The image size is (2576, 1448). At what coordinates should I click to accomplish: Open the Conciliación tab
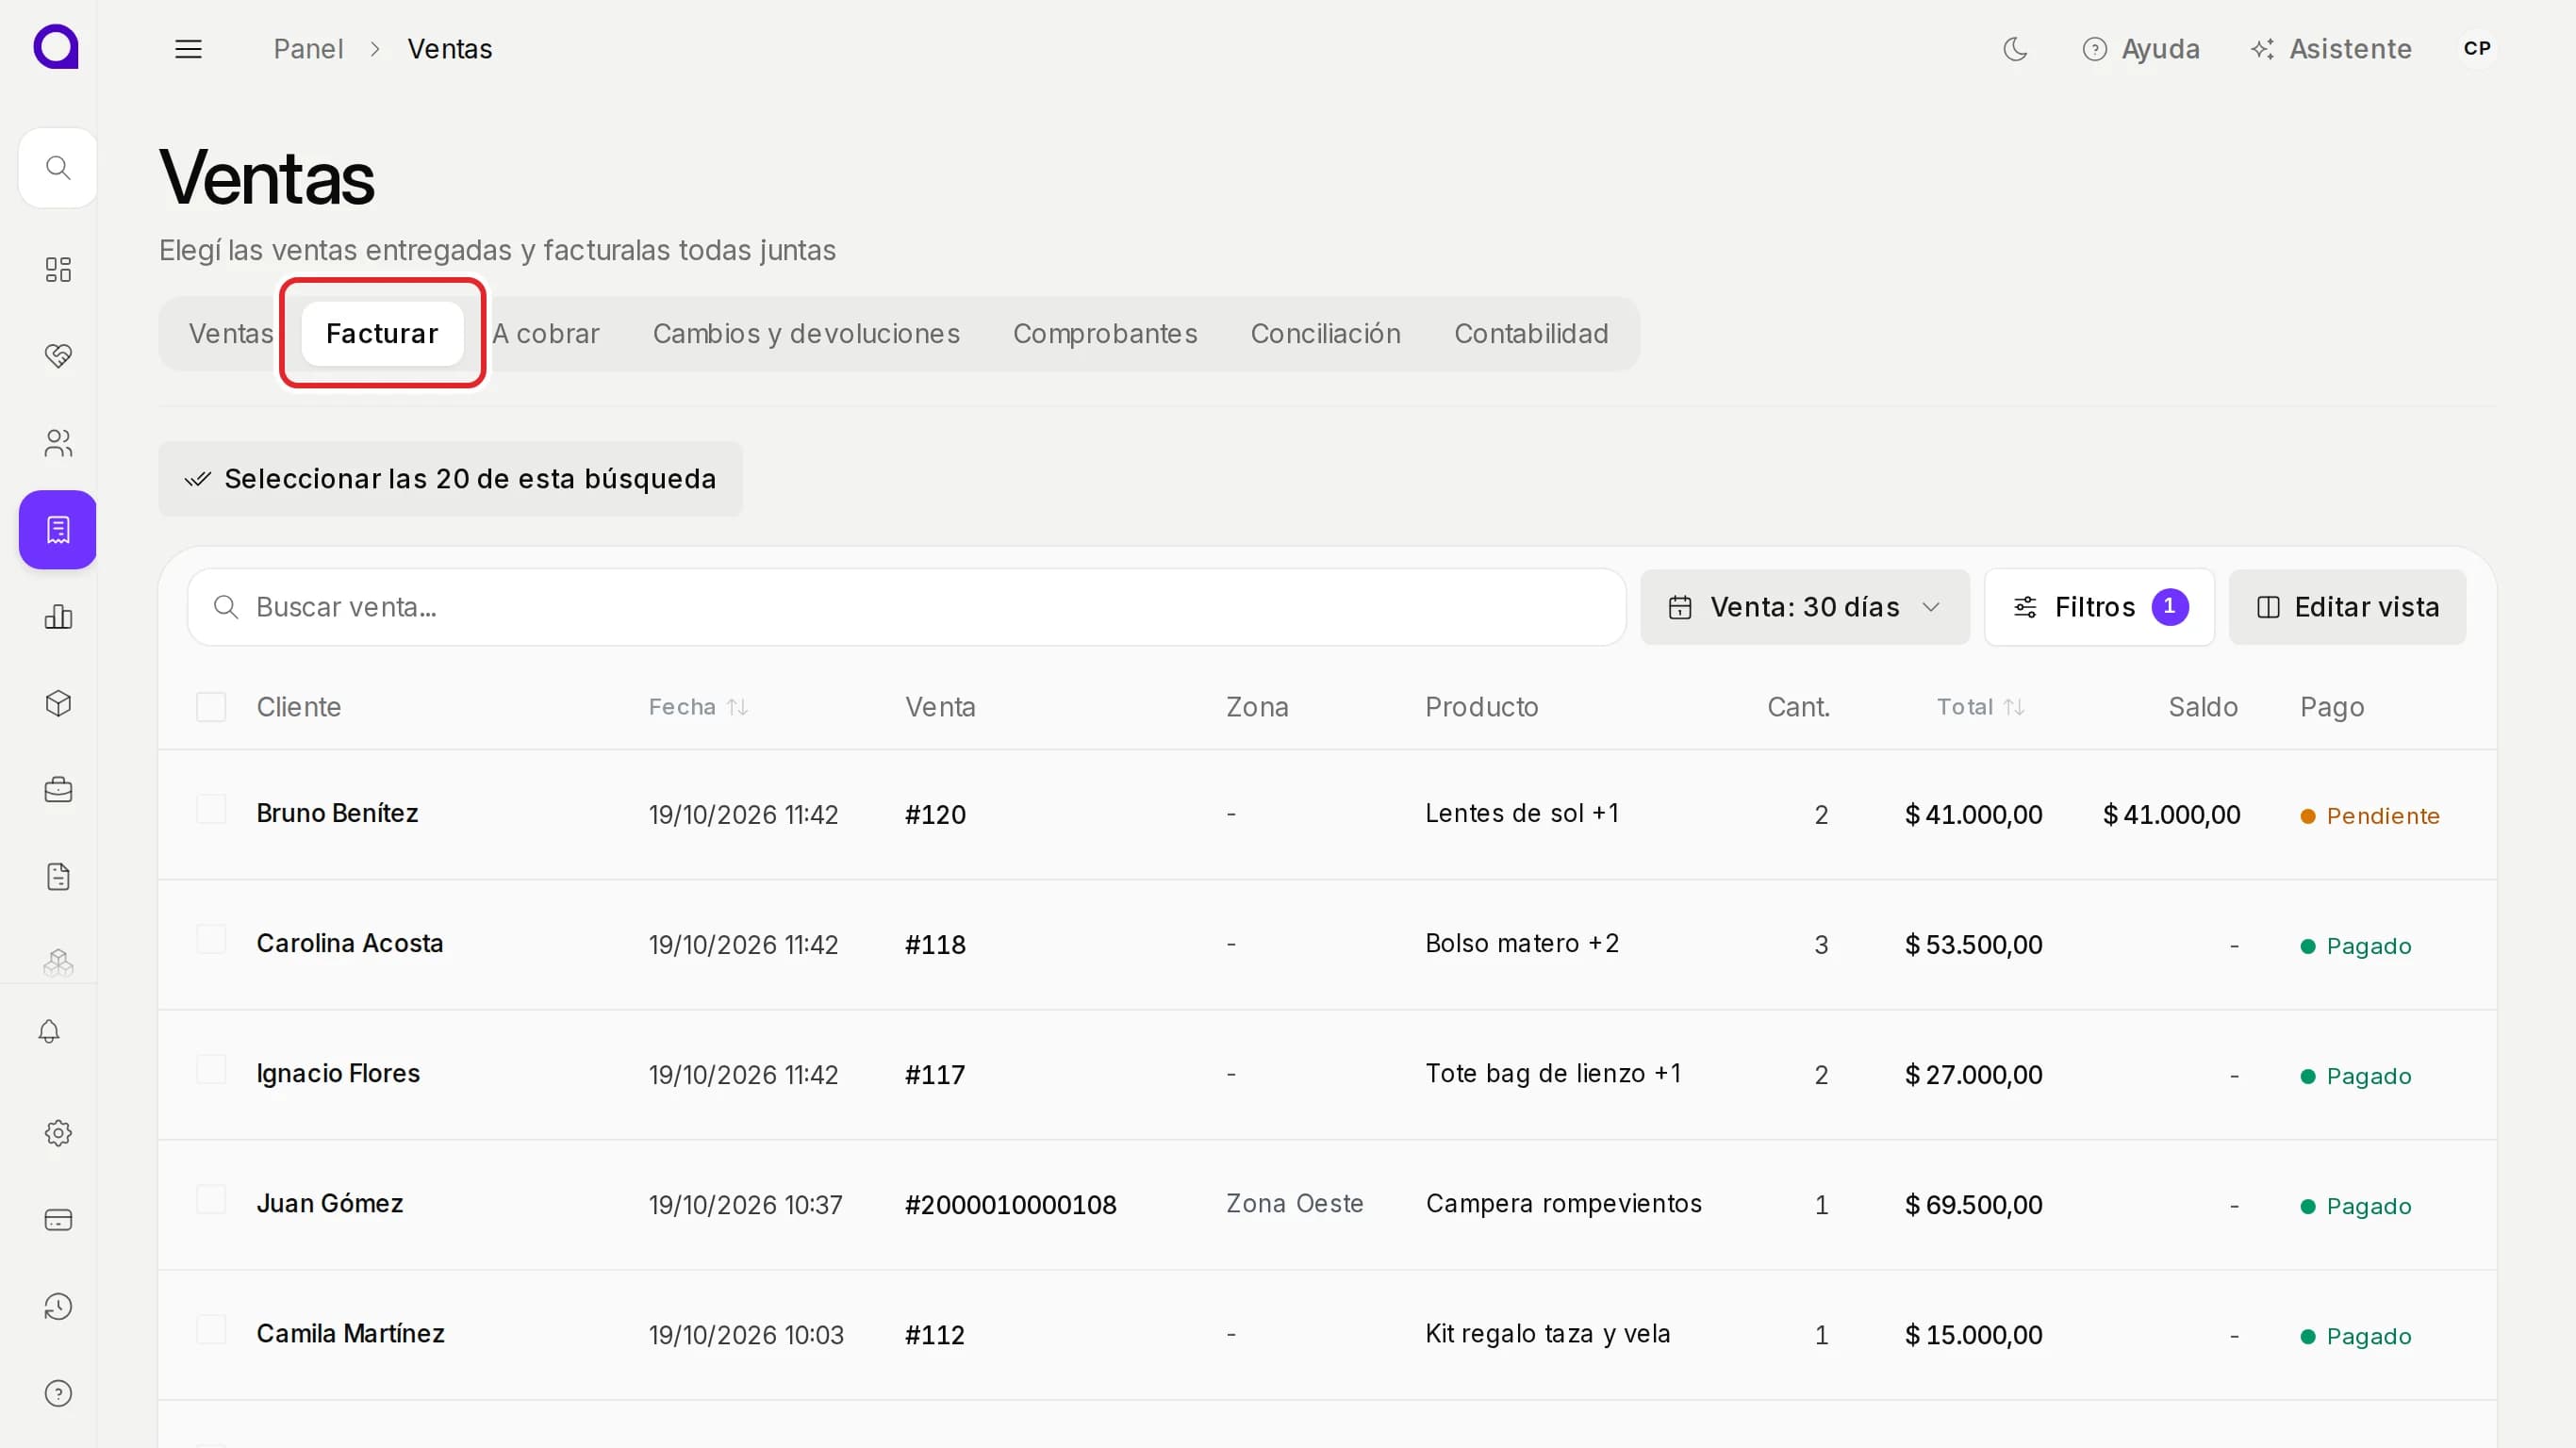(1326, 334)
